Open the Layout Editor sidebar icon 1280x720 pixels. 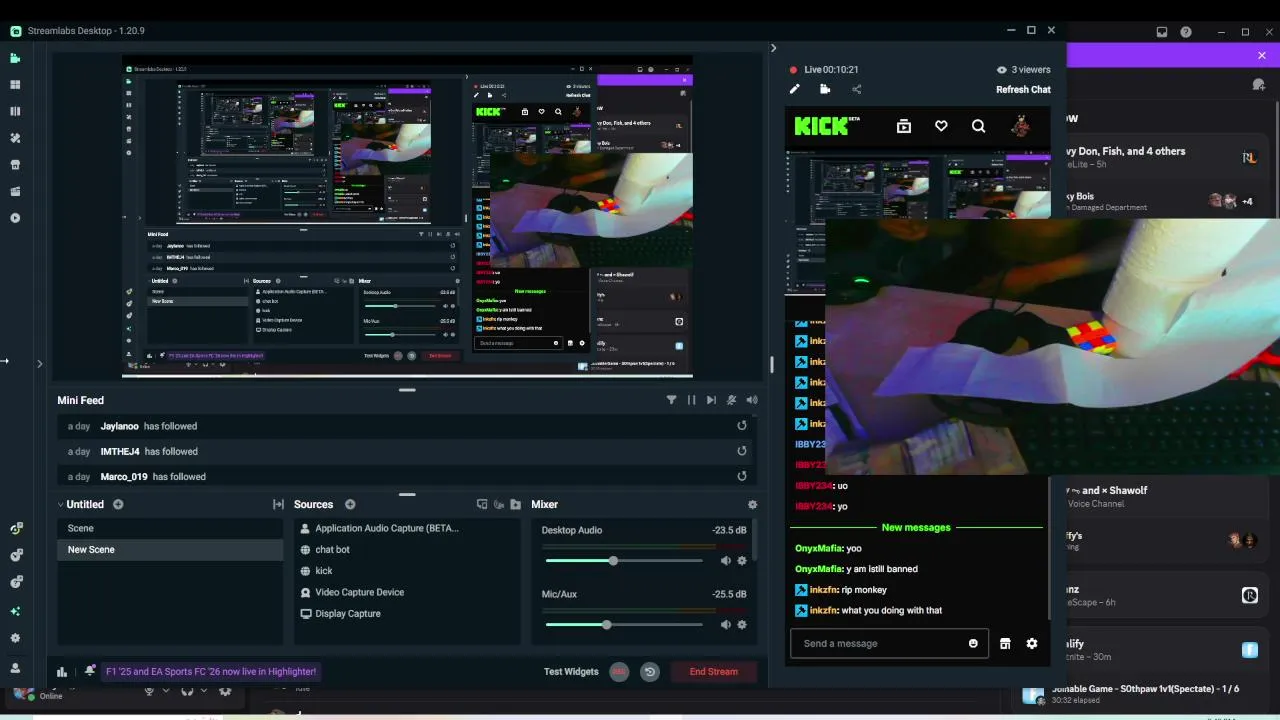tap(15, 111)
